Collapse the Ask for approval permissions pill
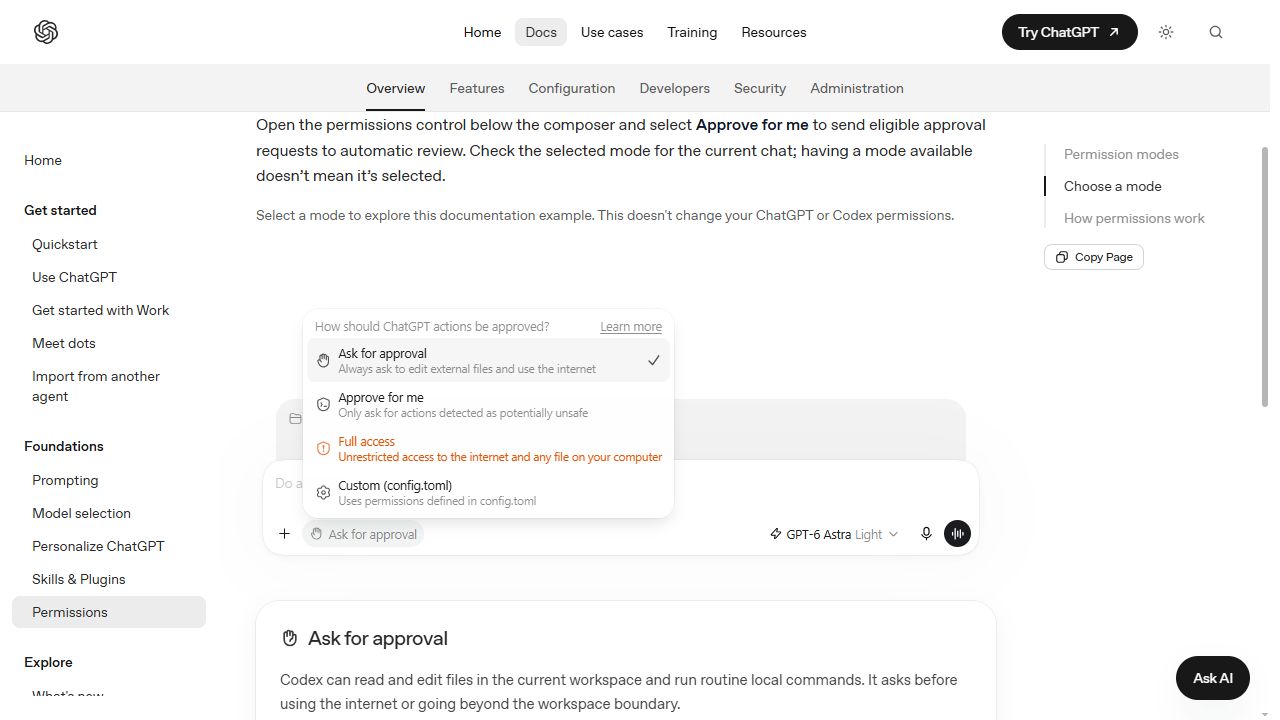 [363, 534]
